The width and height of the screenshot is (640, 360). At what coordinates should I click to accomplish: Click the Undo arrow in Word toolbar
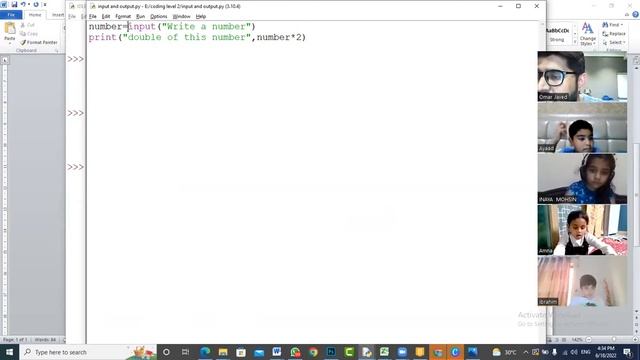(x=23, y=4)
